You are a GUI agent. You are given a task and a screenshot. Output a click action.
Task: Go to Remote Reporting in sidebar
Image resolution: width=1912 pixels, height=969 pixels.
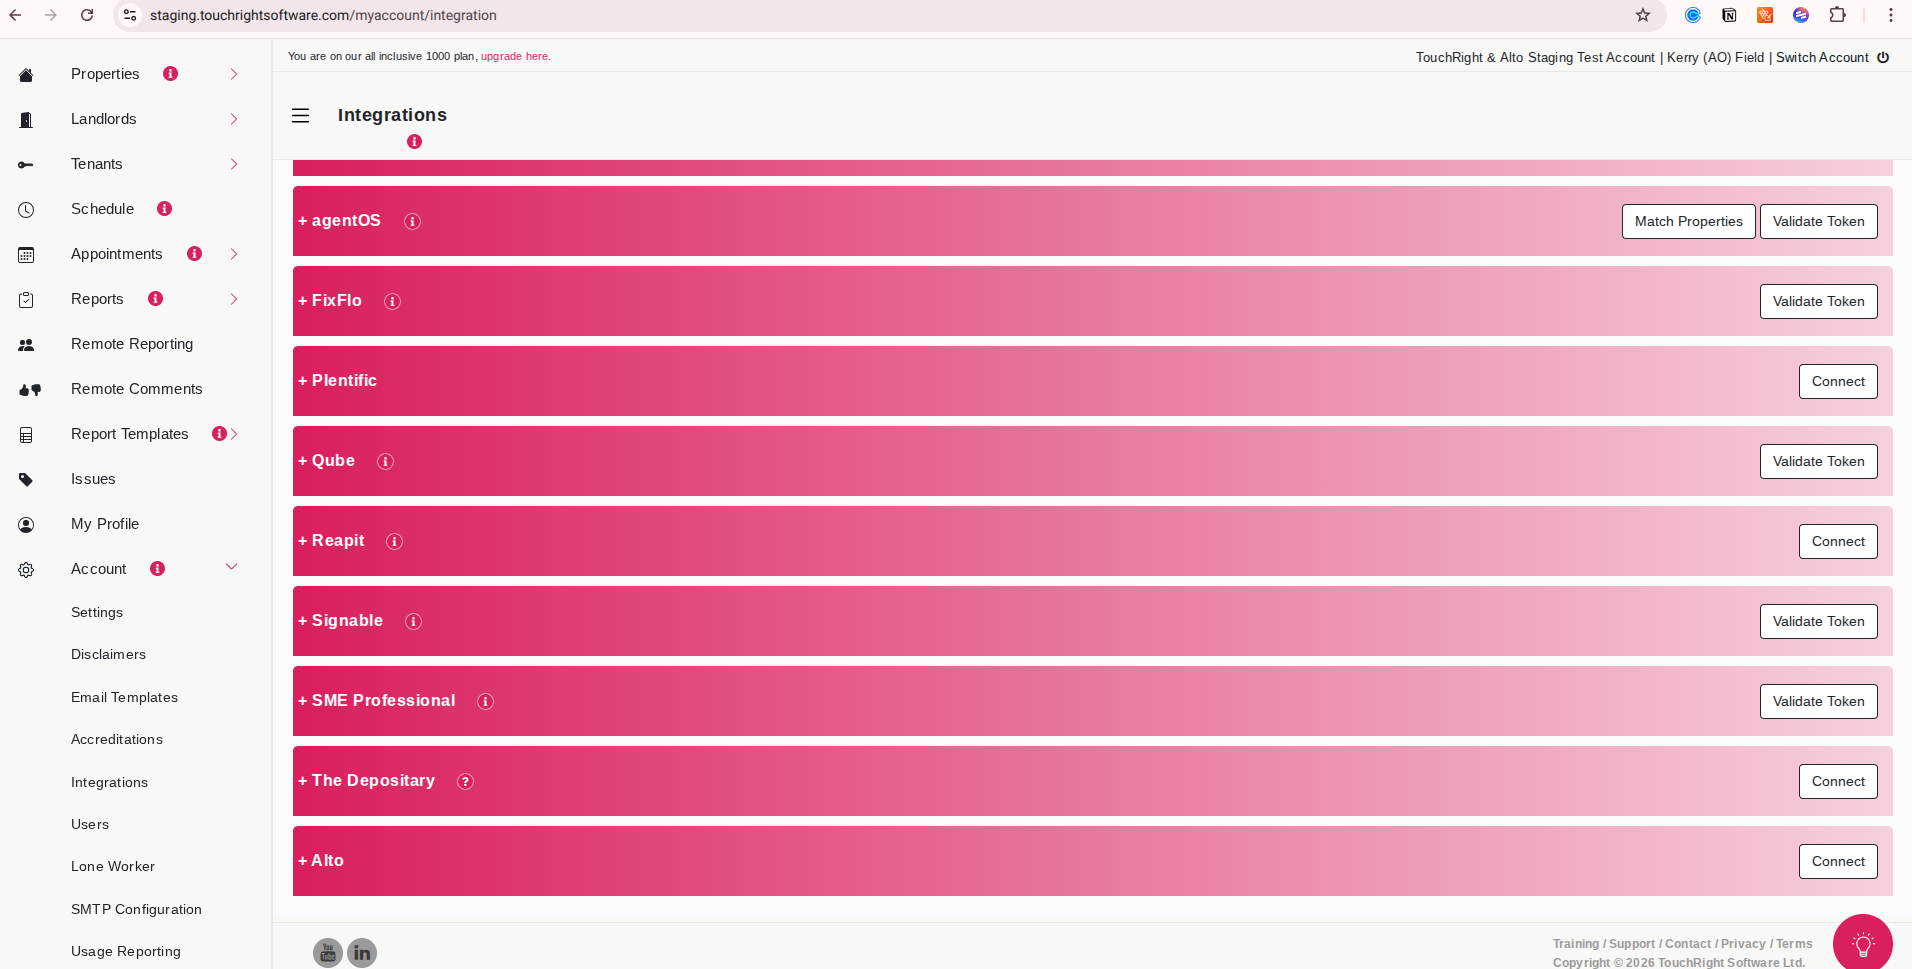132,344
